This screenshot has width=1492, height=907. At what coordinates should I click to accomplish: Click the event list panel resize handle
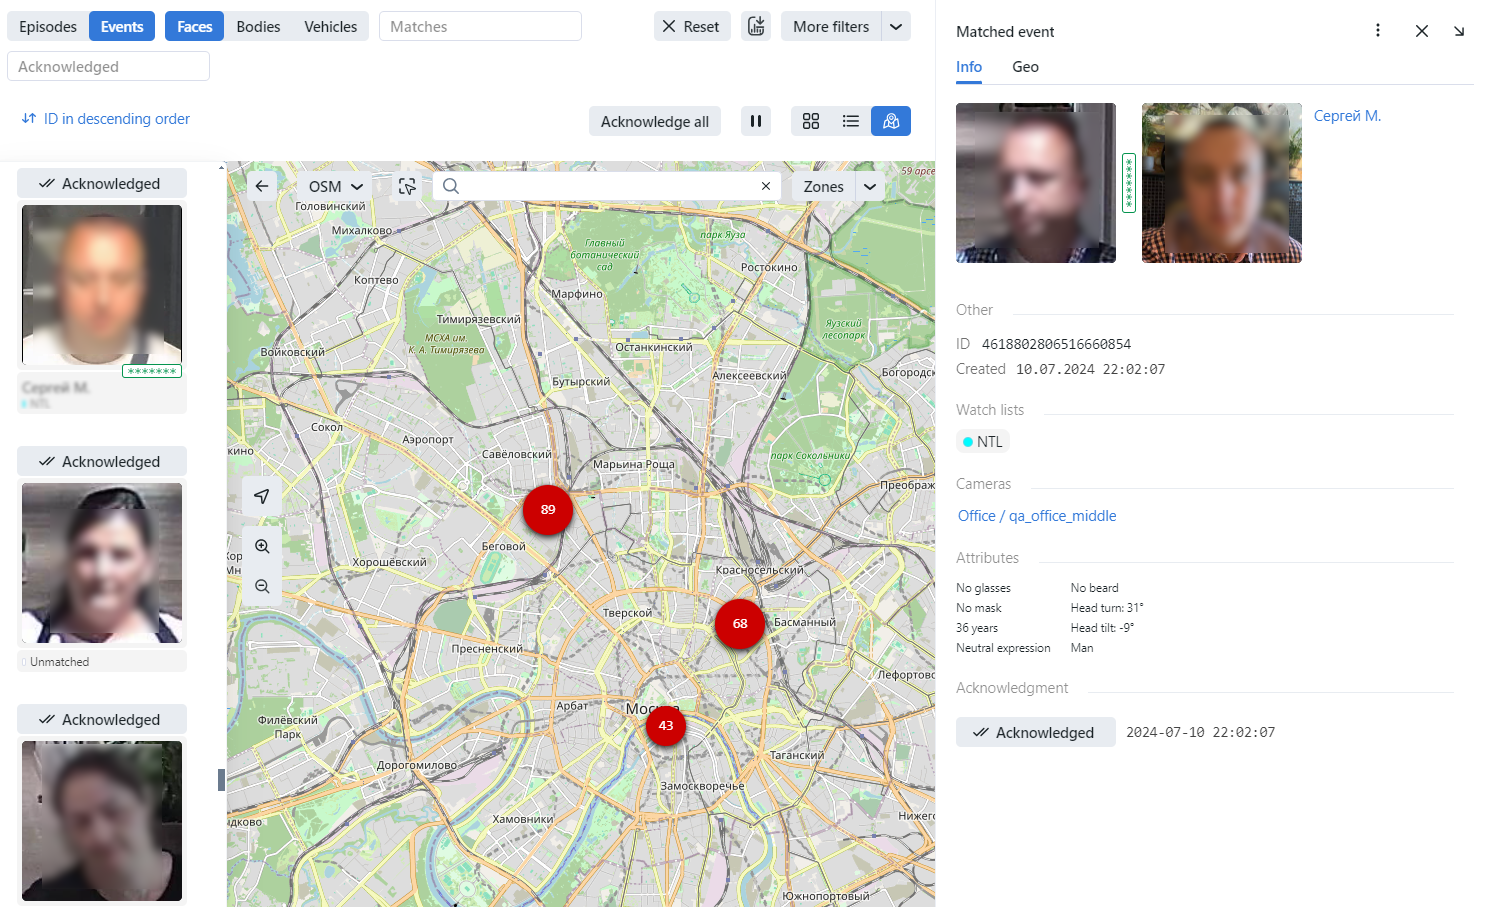click(221, 780)
